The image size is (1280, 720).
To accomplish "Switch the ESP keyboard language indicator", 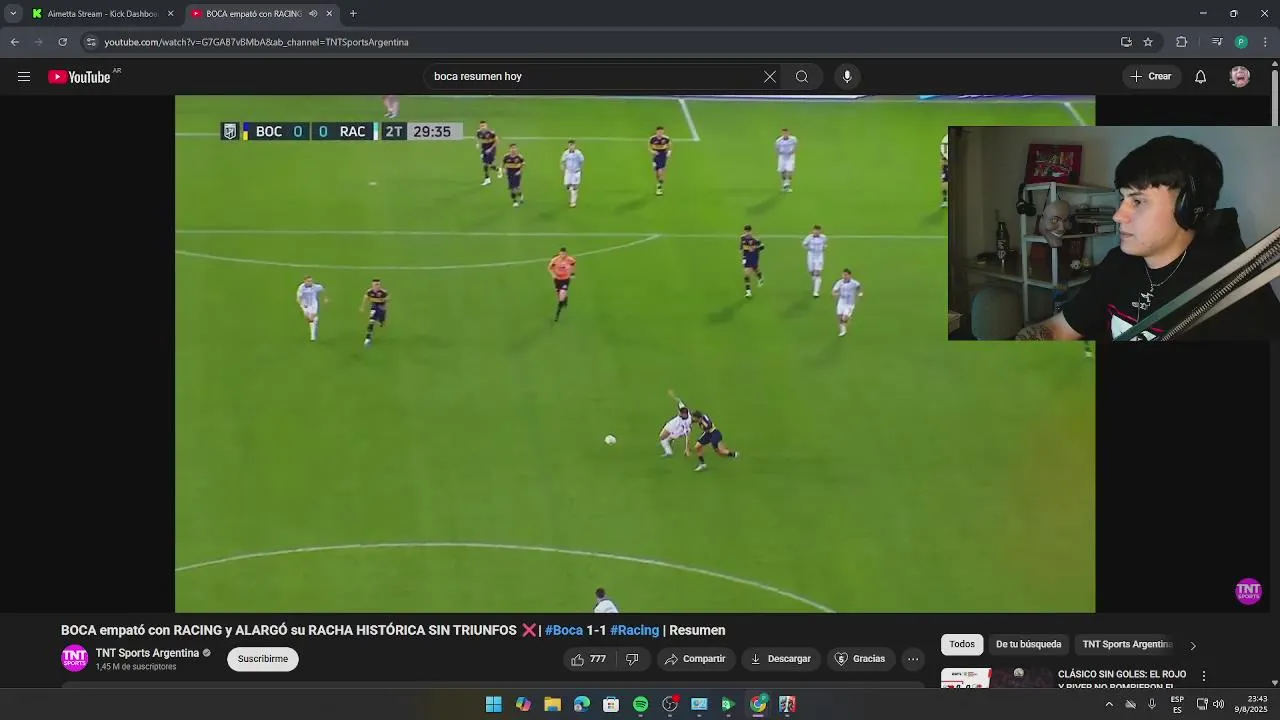I will tap(1177, 704).
